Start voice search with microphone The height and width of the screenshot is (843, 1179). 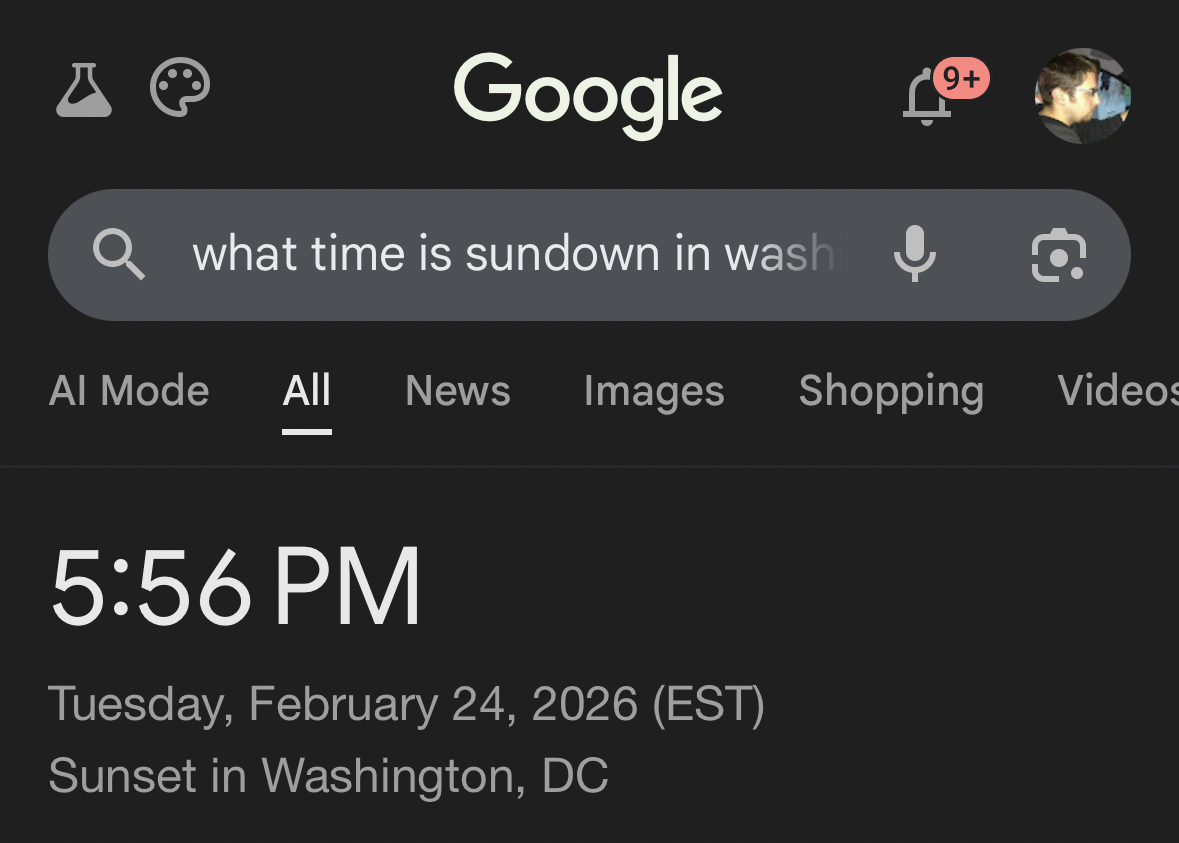[x=914, y=254]
